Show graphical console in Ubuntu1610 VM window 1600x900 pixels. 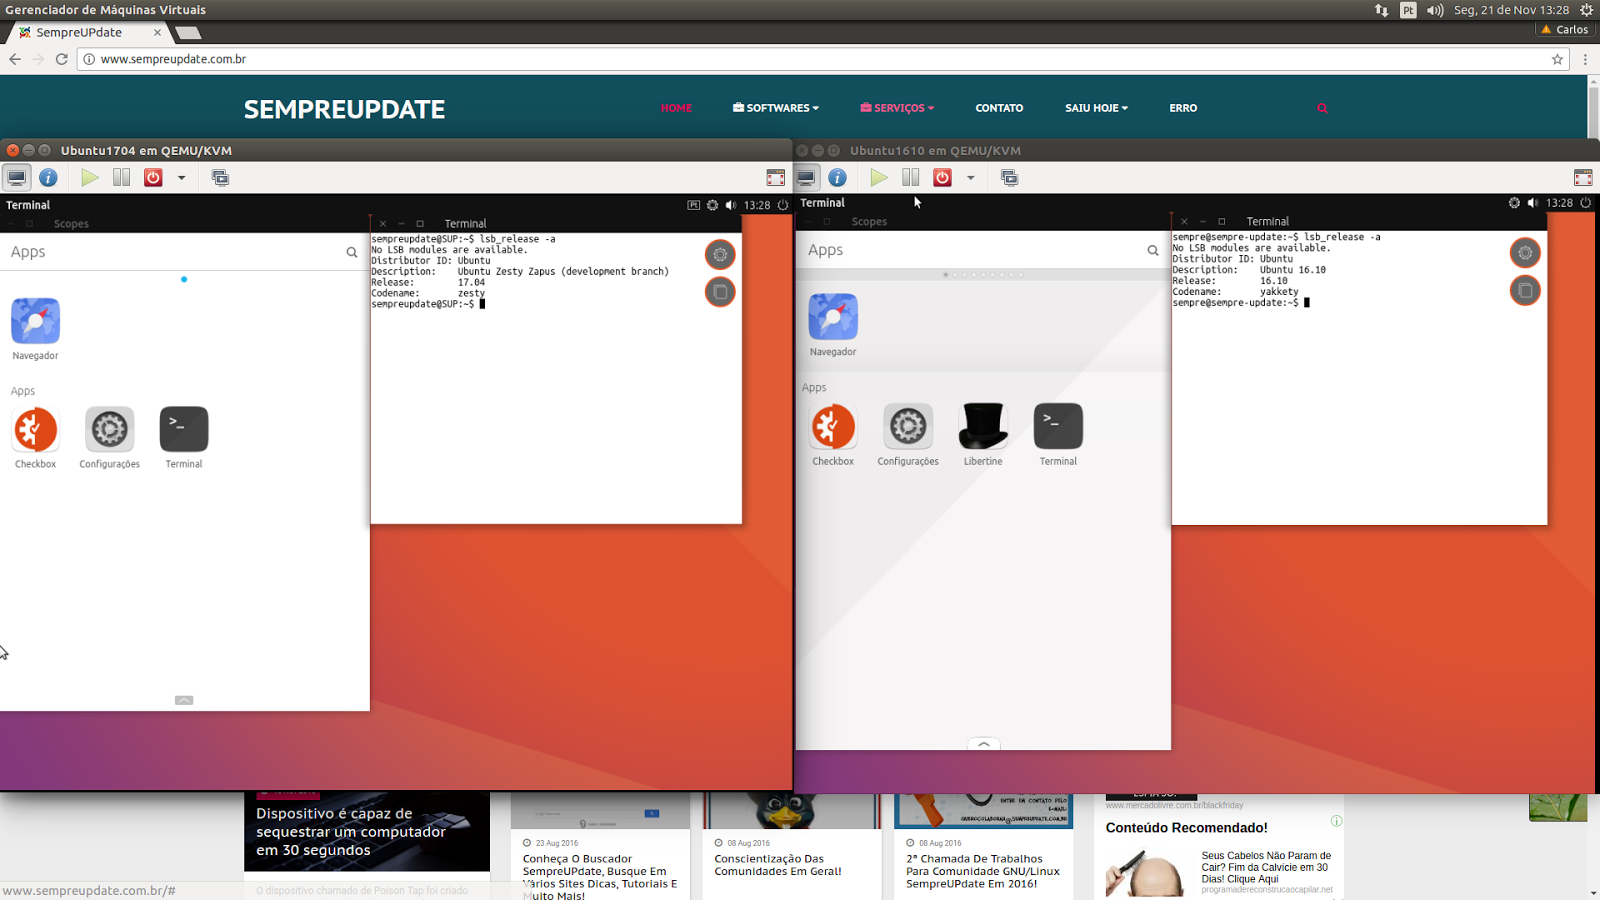pos(806,178)
